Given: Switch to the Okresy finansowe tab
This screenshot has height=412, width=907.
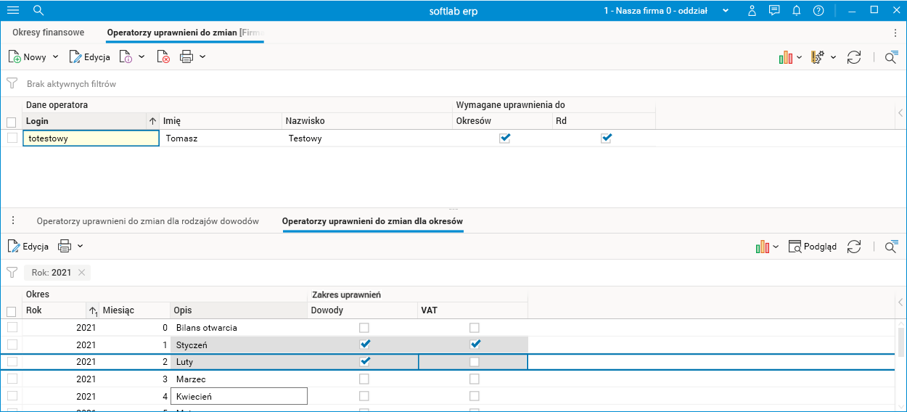Looking at the screenshot, I should point(48,32).
